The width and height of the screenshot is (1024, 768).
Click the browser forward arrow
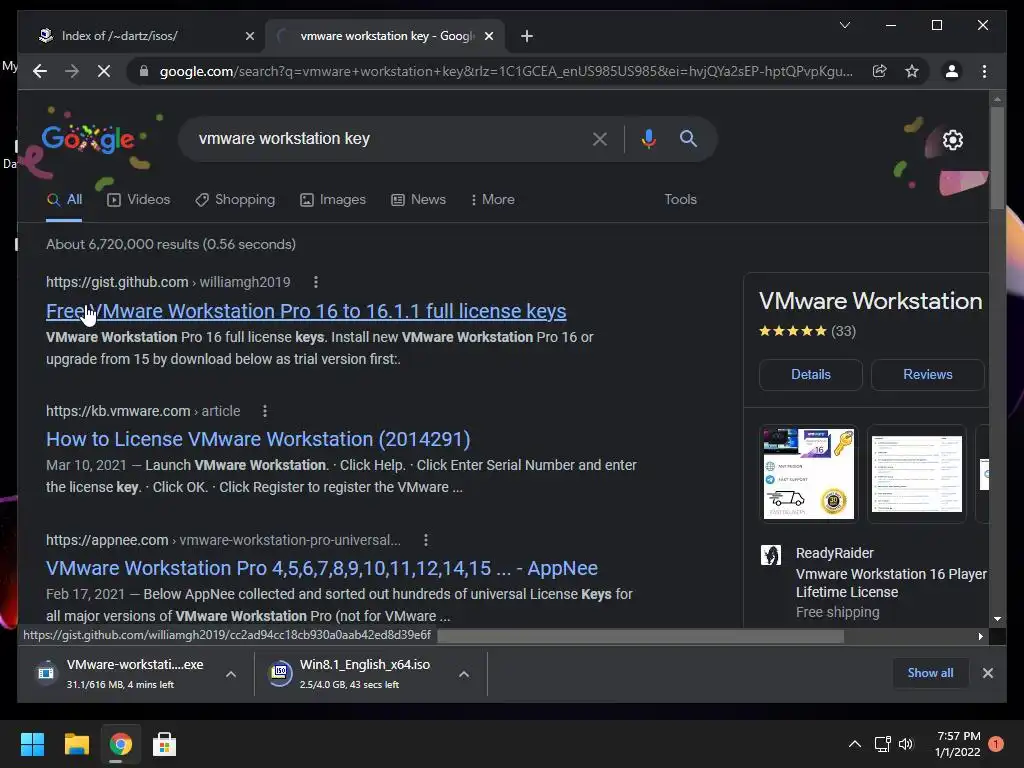[x=72, y=71]
